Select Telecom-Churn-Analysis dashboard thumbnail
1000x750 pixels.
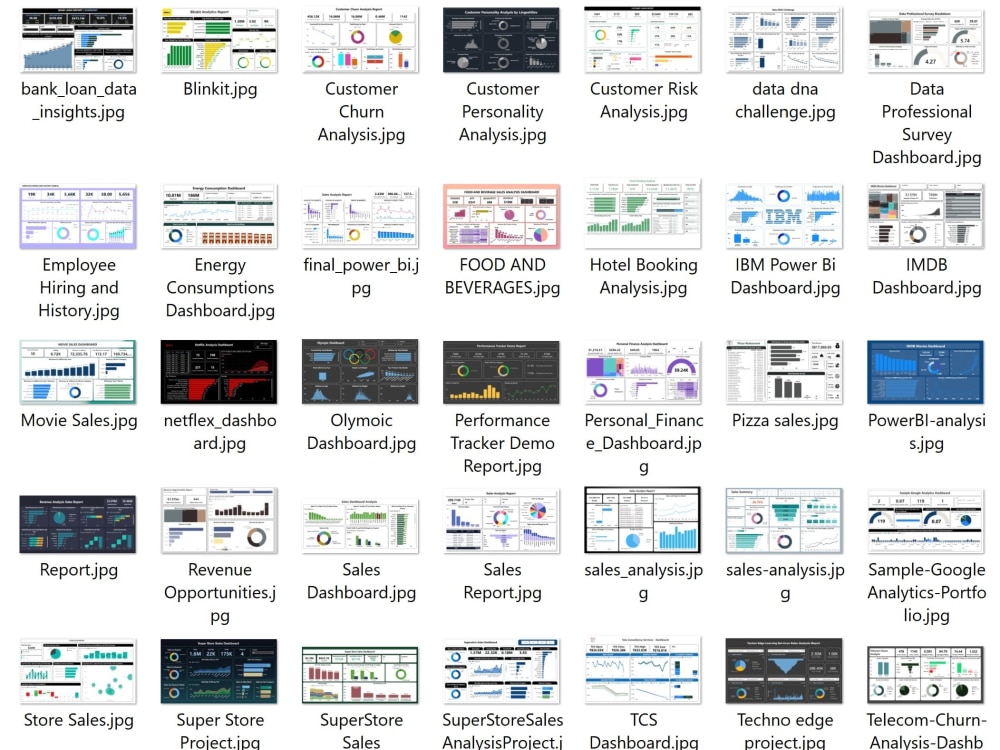pos(926,675)
